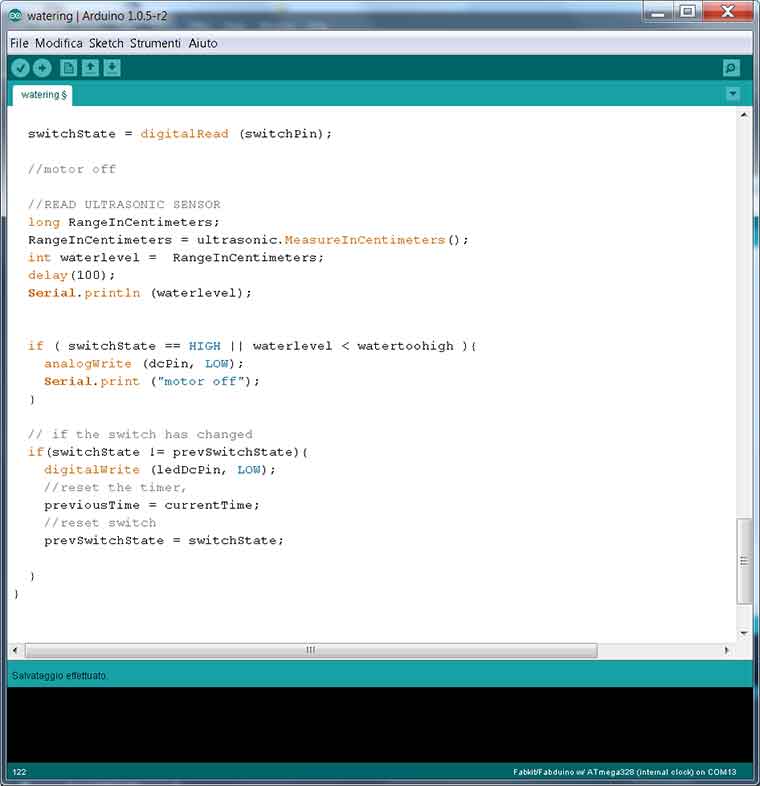Viewport: 760px width, 786px height.
Task: Click the MeasureInCentimeters method name
Action: pos(364,240)
